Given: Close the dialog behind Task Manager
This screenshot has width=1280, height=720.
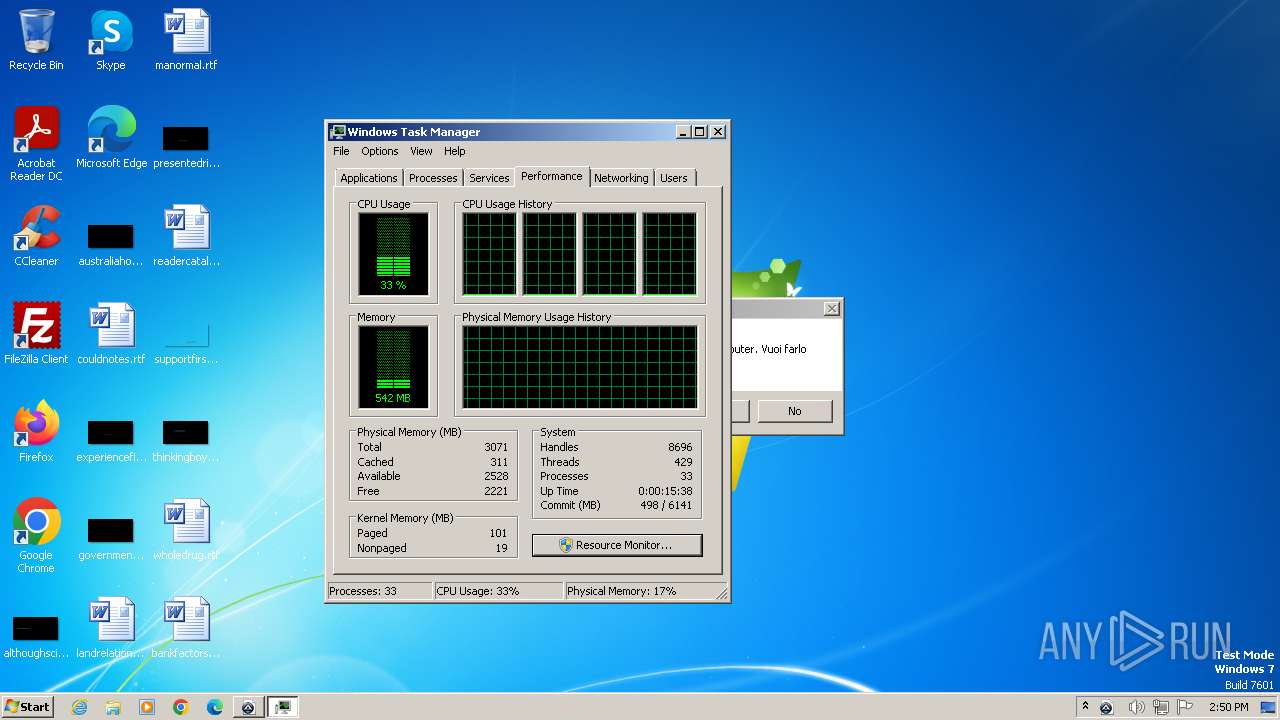Looking at the screenshot, I should pyautogui.click(x=832, y=309).
